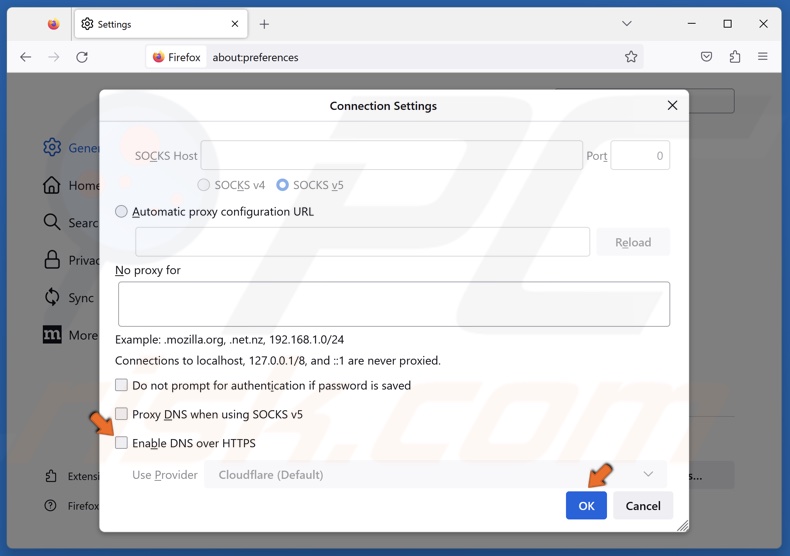Confirm with the OK button

click(586, 506)
